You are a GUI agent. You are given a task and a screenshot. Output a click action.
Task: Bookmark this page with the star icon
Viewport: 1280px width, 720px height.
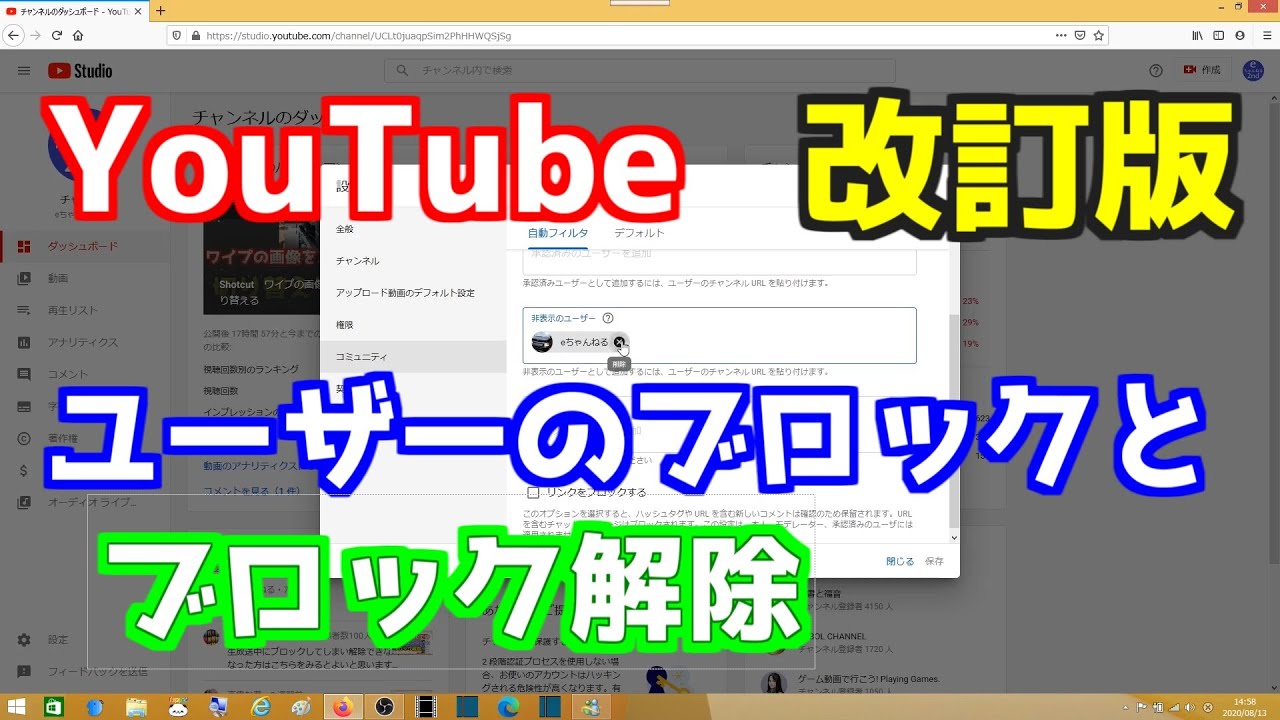[1099, 35]
